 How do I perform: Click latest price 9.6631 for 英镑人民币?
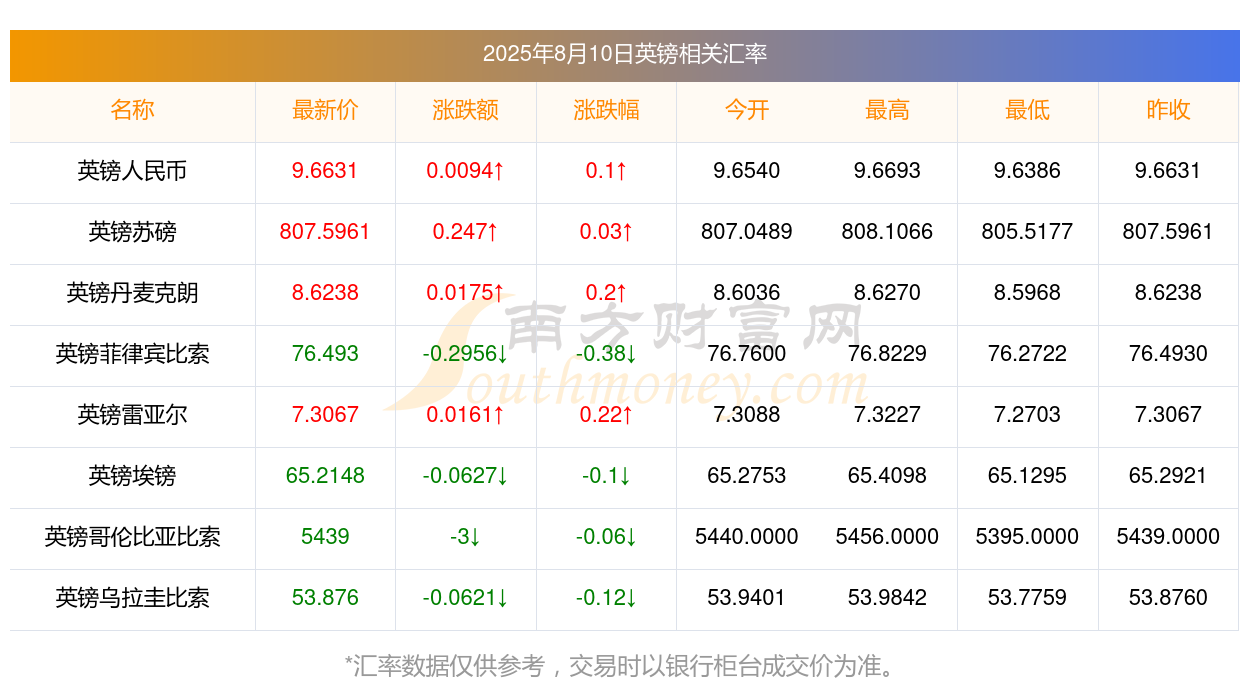pos(325,171)
